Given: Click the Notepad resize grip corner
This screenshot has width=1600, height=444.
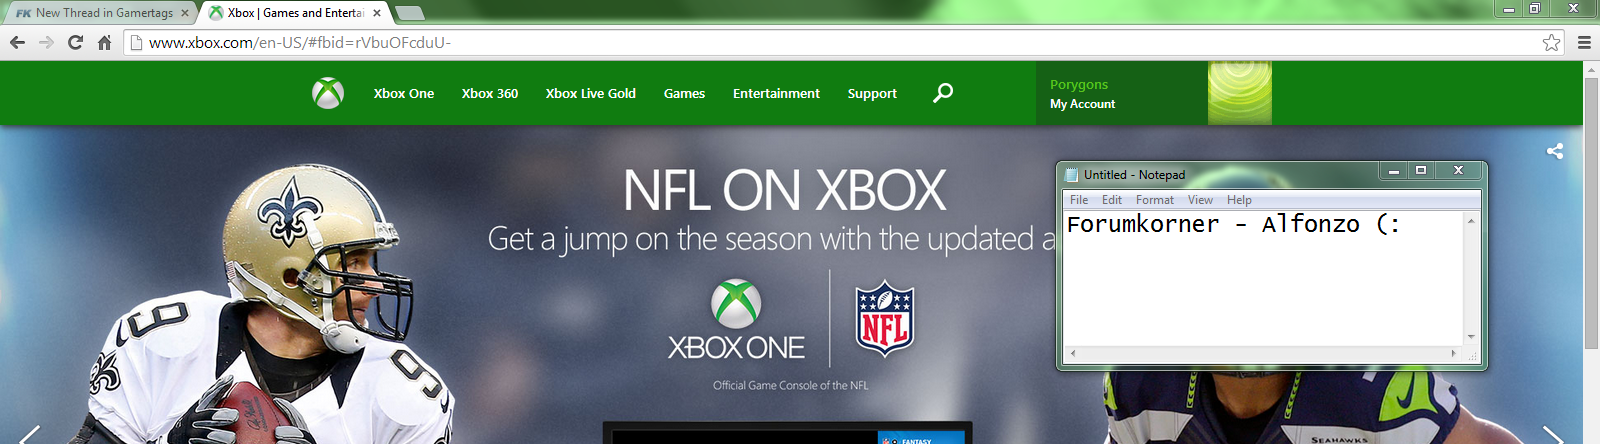Looking at the screenshot, I should click(x=1472, y=354).
